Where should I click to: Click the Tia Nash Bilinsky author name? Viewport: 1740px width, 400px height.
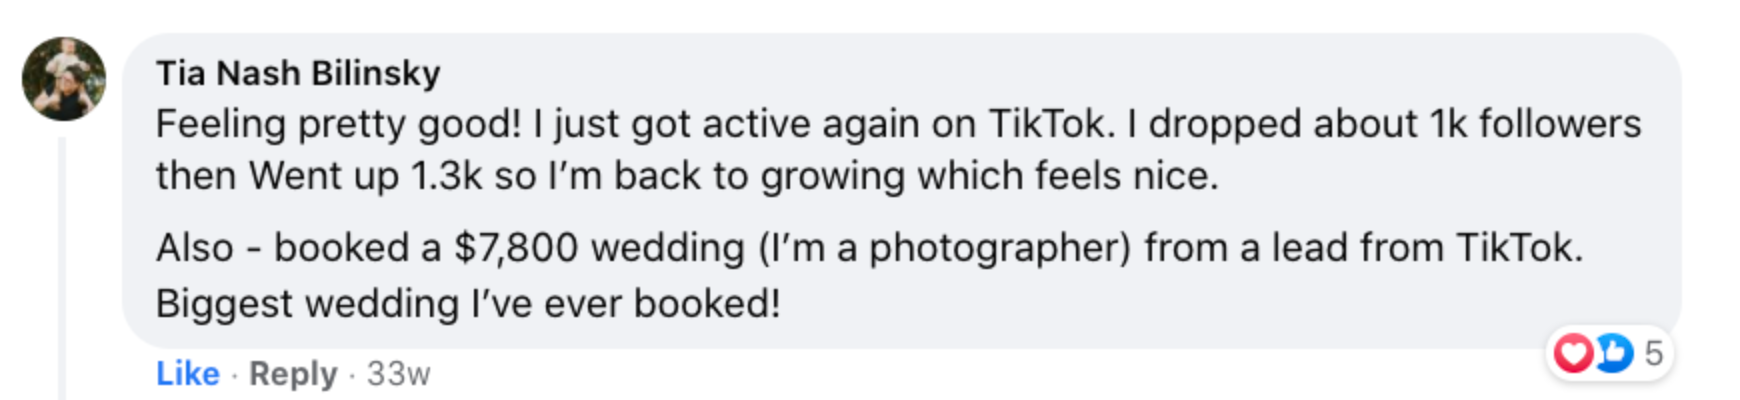click(298, 73)
